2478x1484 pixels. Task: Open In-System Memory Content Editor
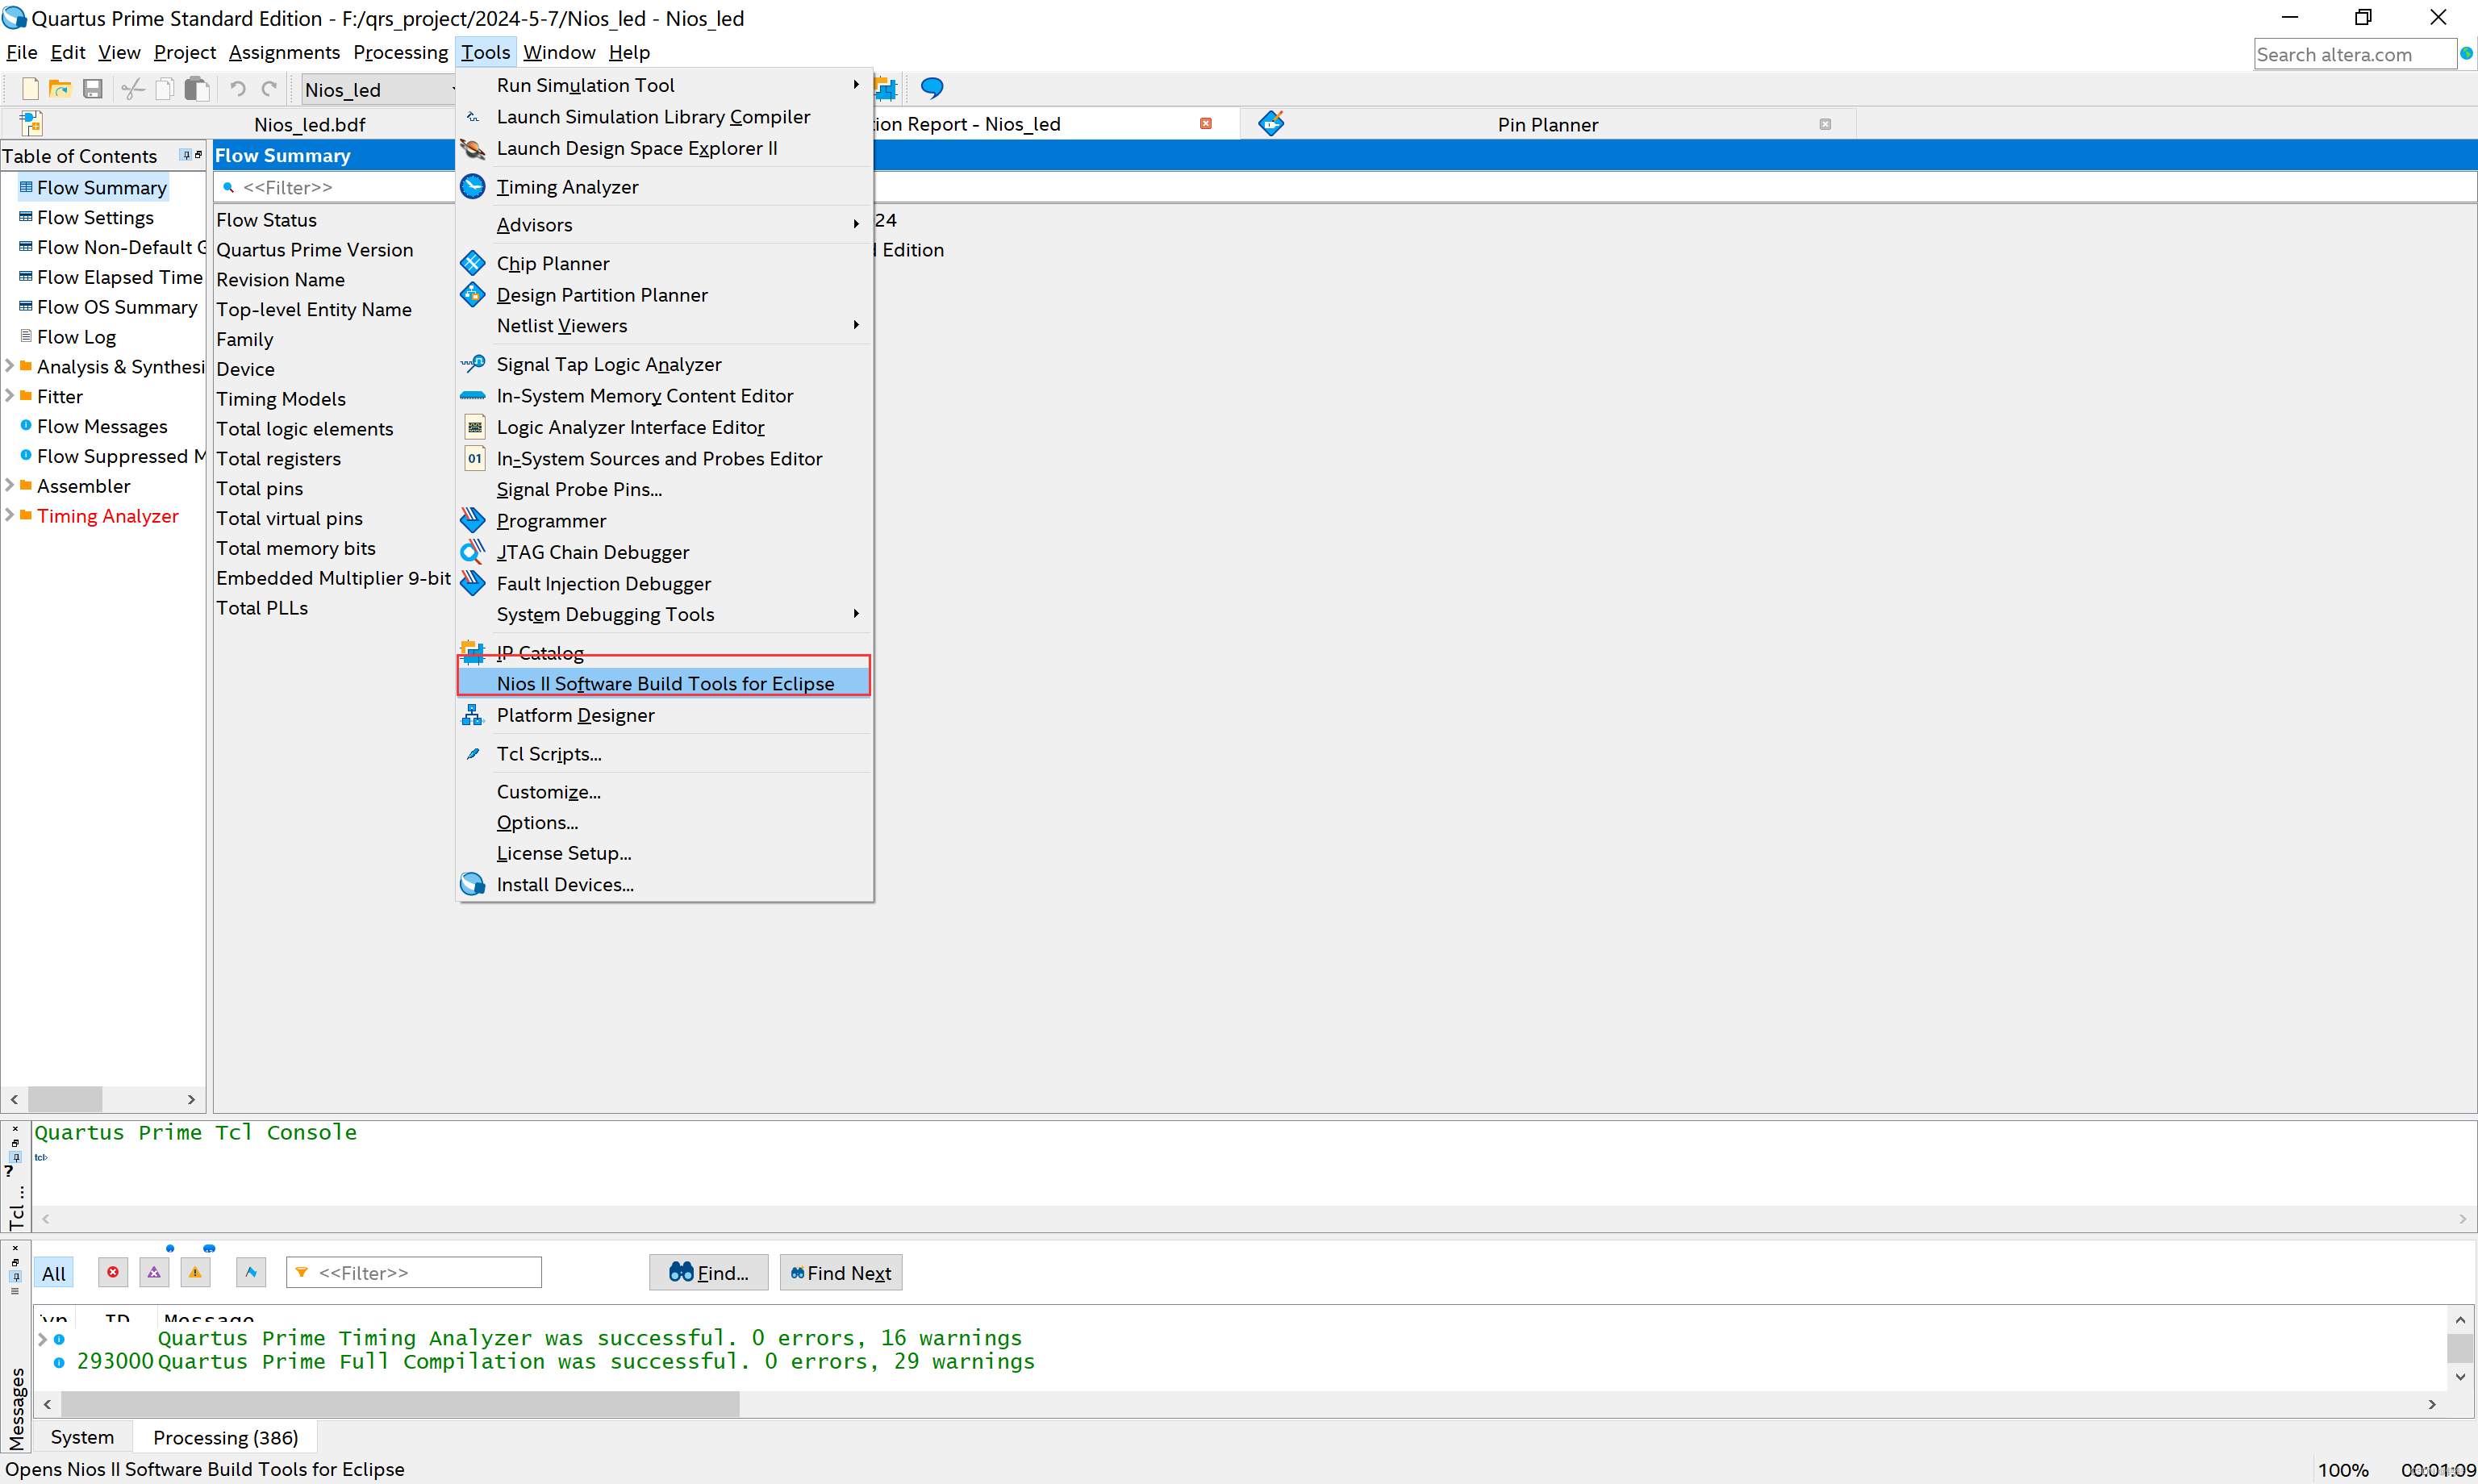(664, 396)
